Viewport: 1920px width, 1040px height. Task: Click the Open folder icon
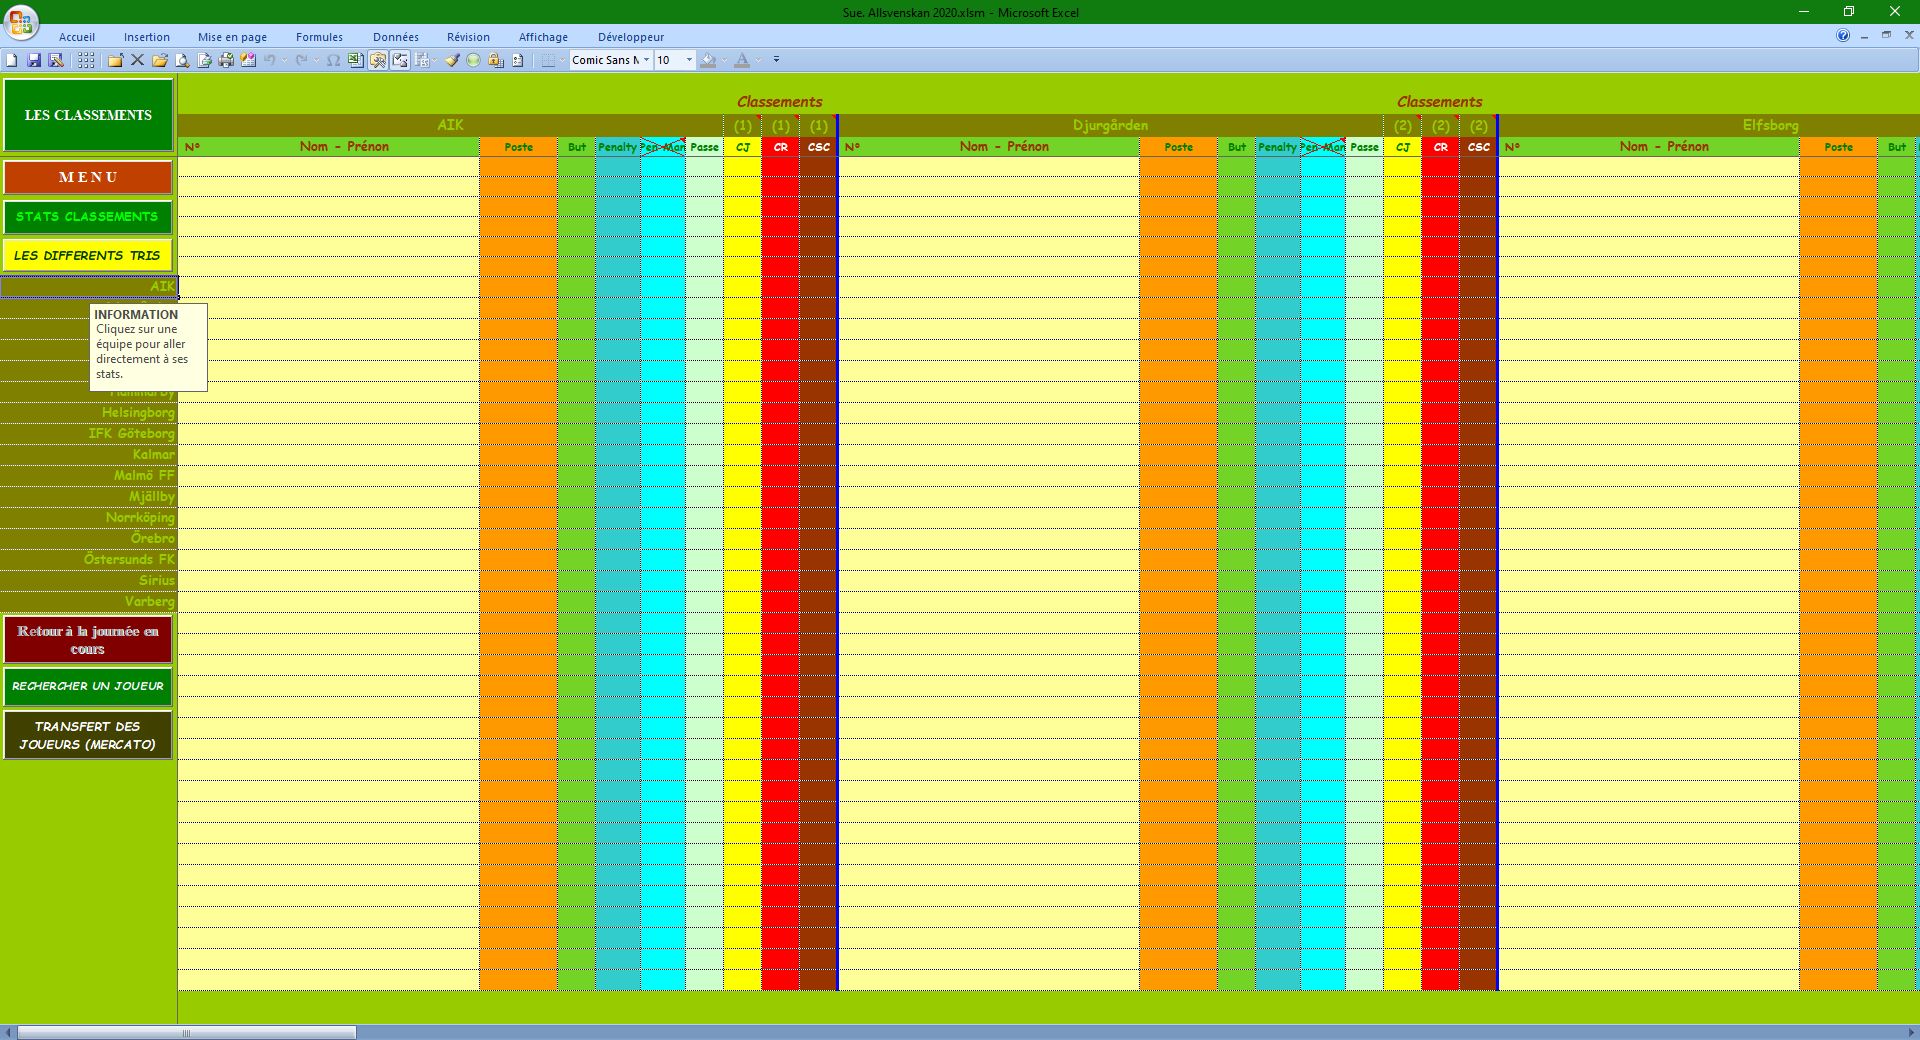point(160,60)
